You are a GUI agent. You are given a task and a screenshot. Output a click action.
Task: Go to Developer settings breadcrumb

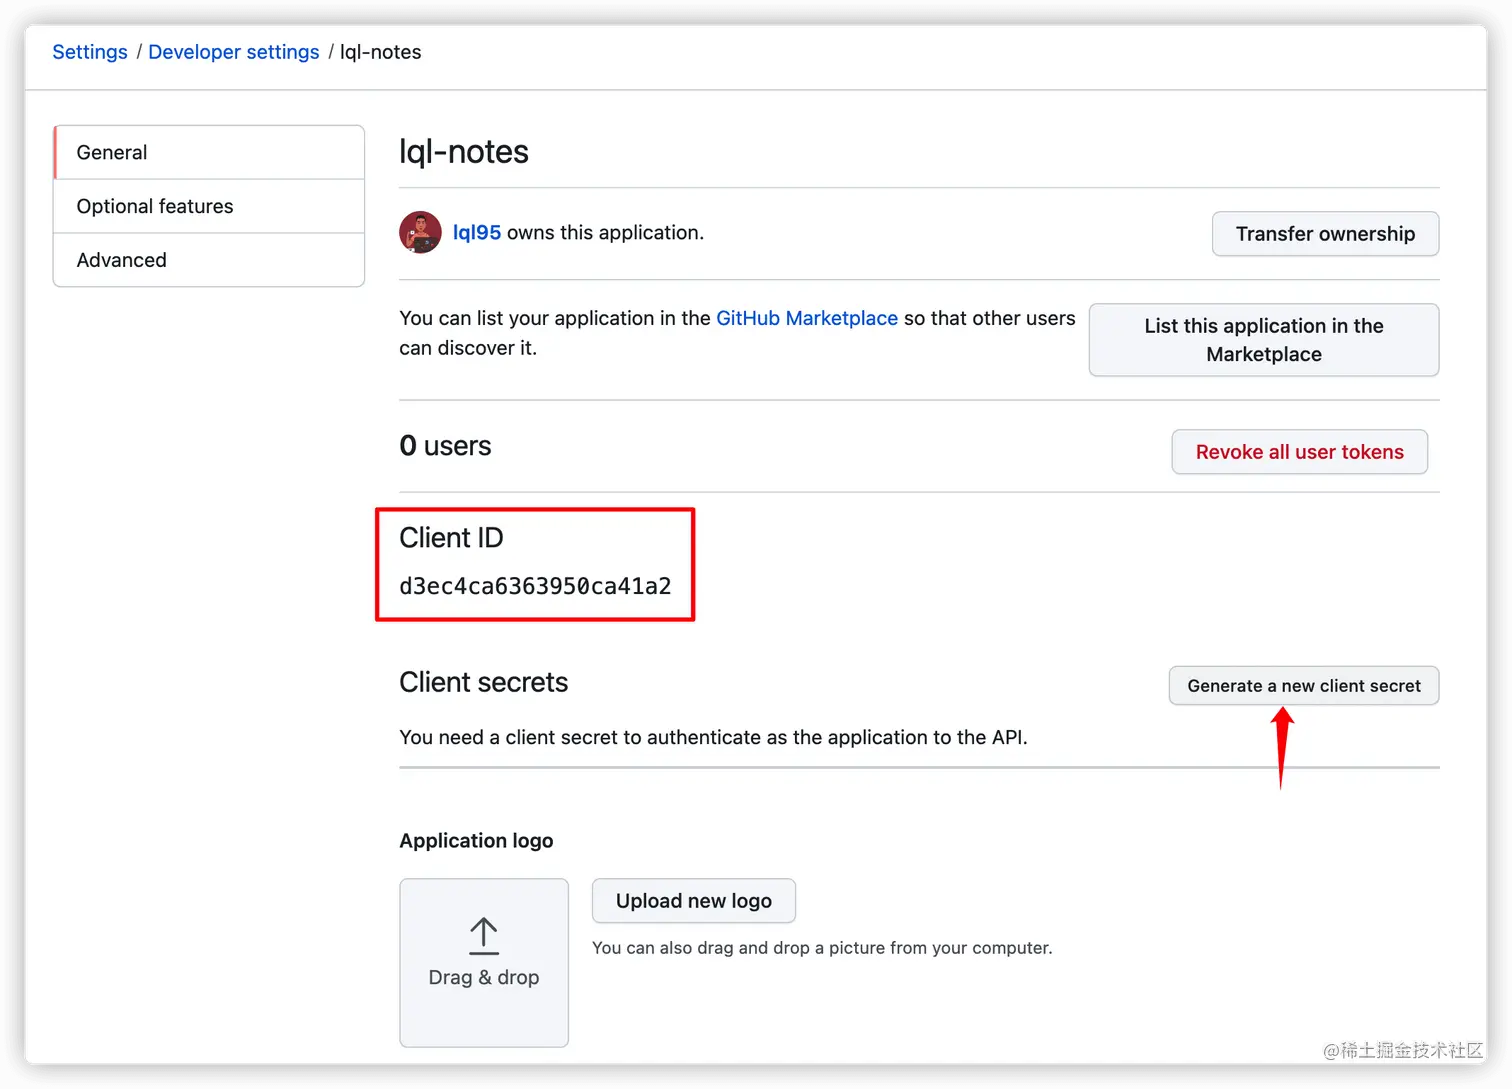tap(234, 52)
